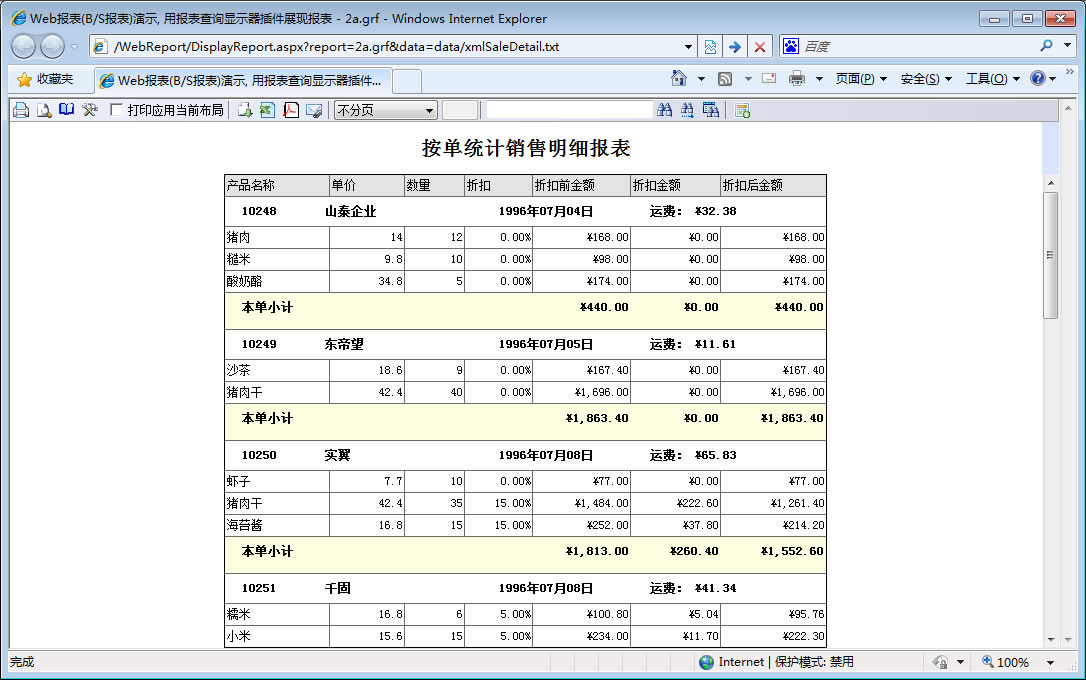Click the red X stop loading icon
1086x680 pixels.
coord(760,47)
